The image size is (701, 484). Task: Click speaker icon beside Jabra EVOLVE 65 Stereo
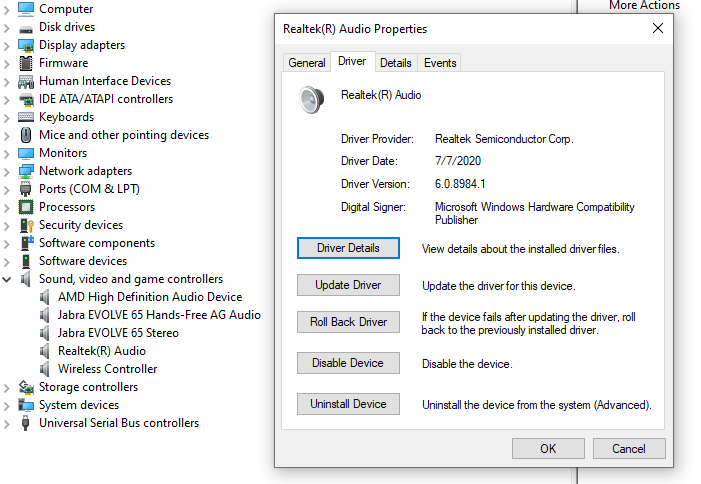(44, 333)
